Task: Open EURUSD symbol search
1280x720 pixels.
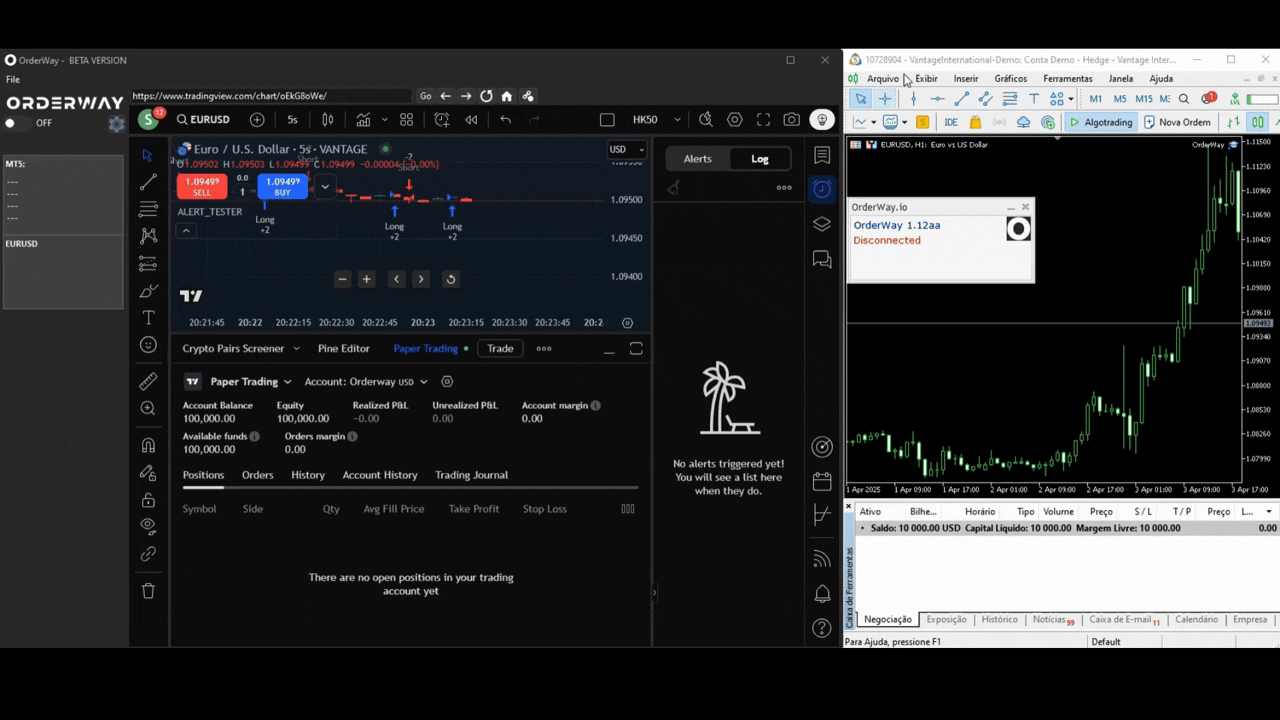Action: 204,120
